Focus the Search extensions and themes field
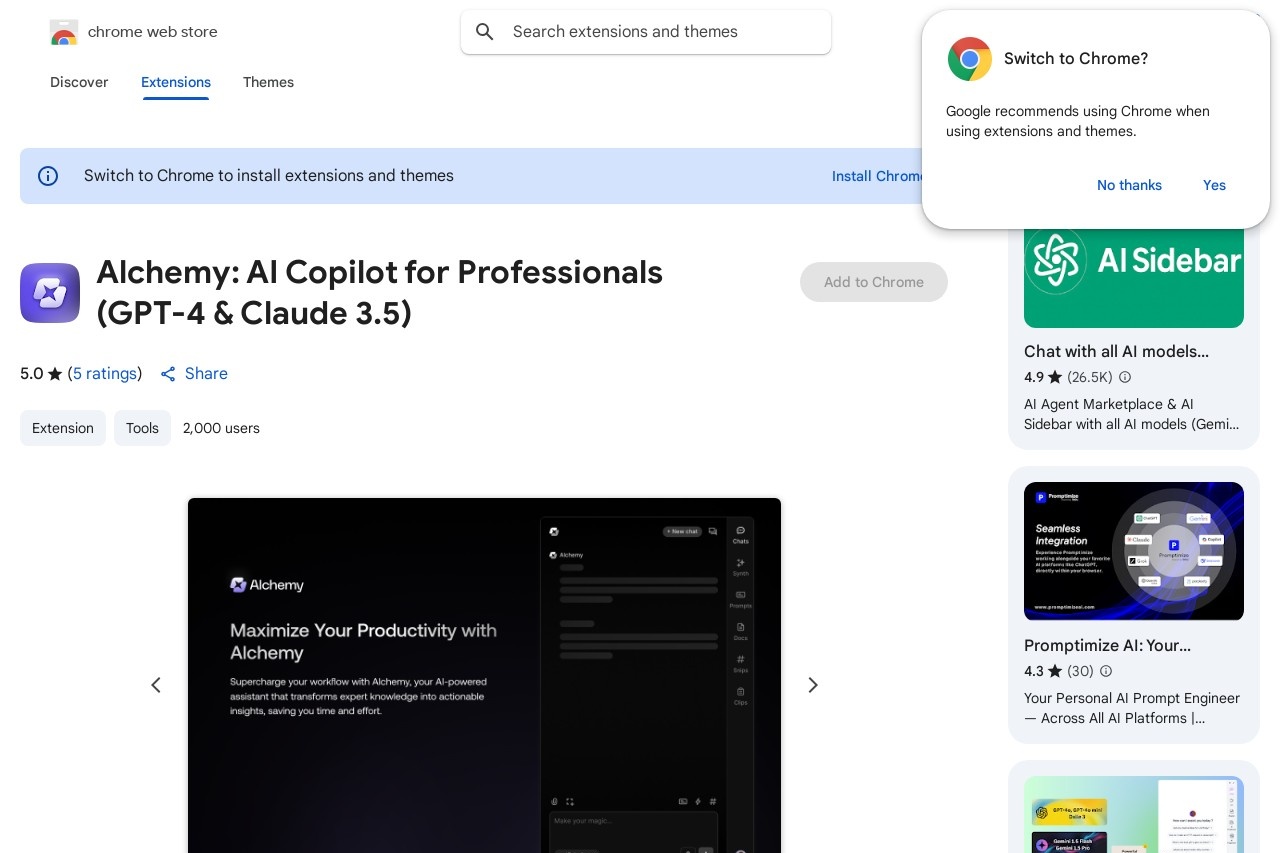 (x=646, y=32)
